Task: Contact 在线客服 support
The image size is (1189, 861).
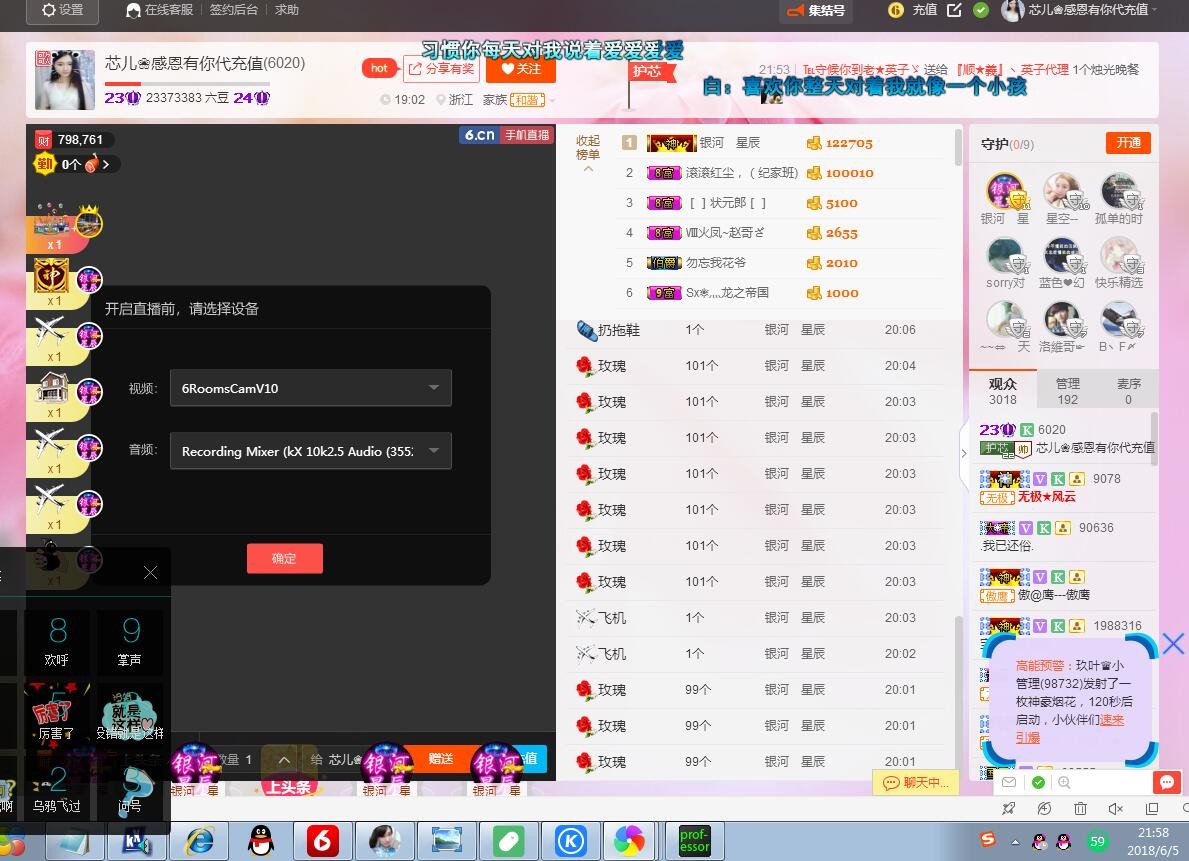Action: pos(160,10)
